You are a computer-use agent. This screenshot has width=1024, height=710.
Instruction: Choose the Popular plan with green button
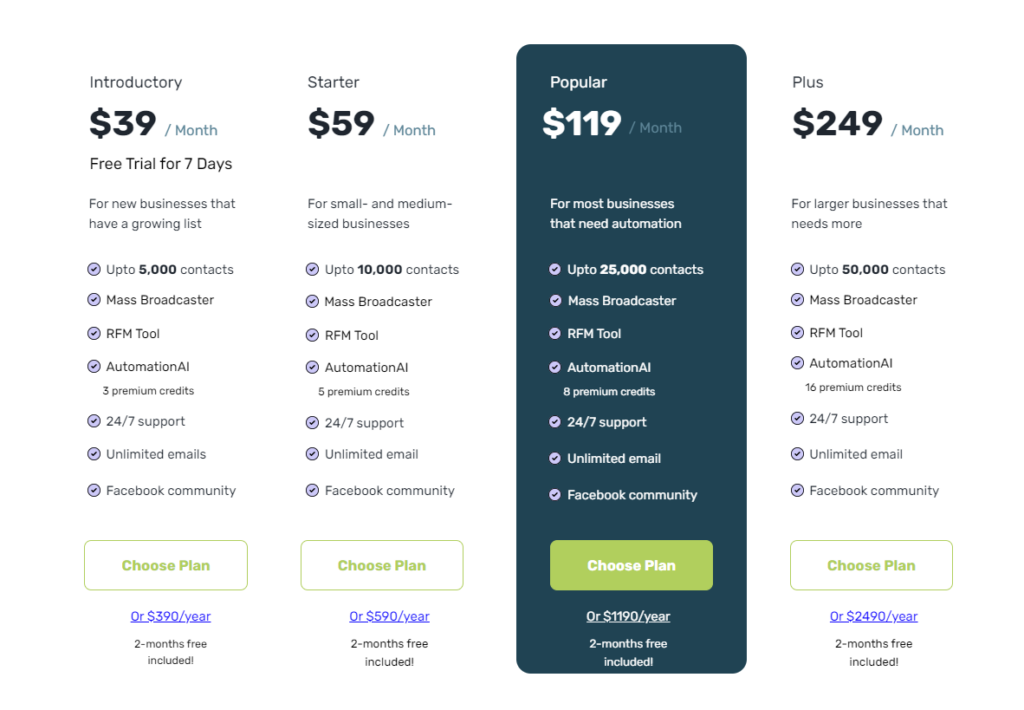(631, 565)
